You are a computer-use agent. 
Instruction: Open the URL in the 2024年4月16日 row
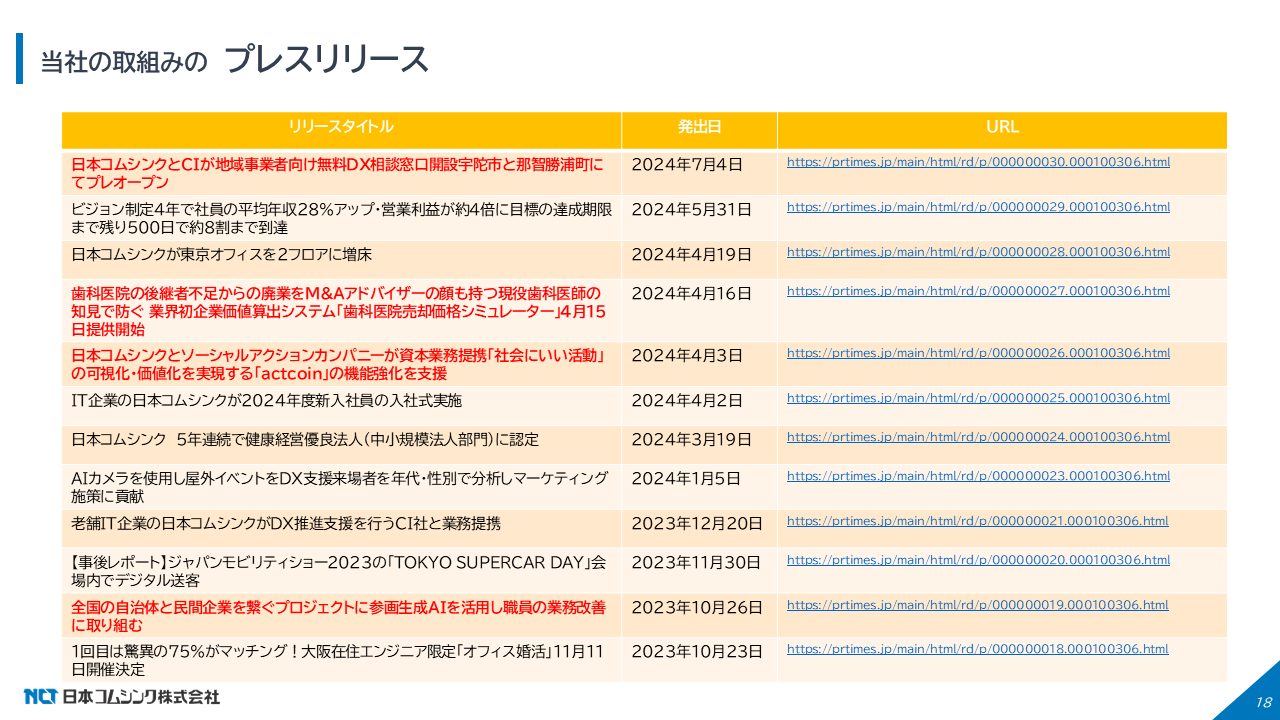tap(978, 291)
